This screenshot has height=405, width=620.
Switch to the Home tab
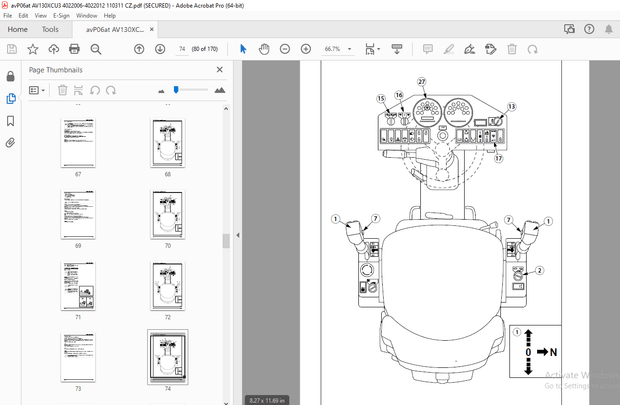(x=17, y=29)
